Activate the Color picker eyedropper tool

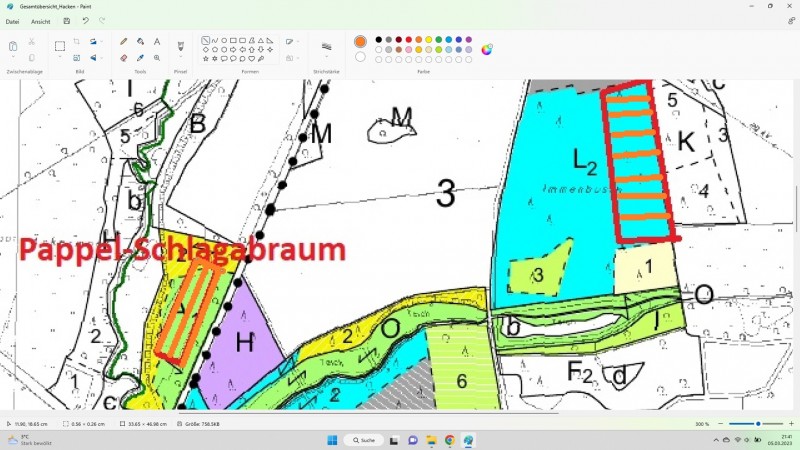140,58
